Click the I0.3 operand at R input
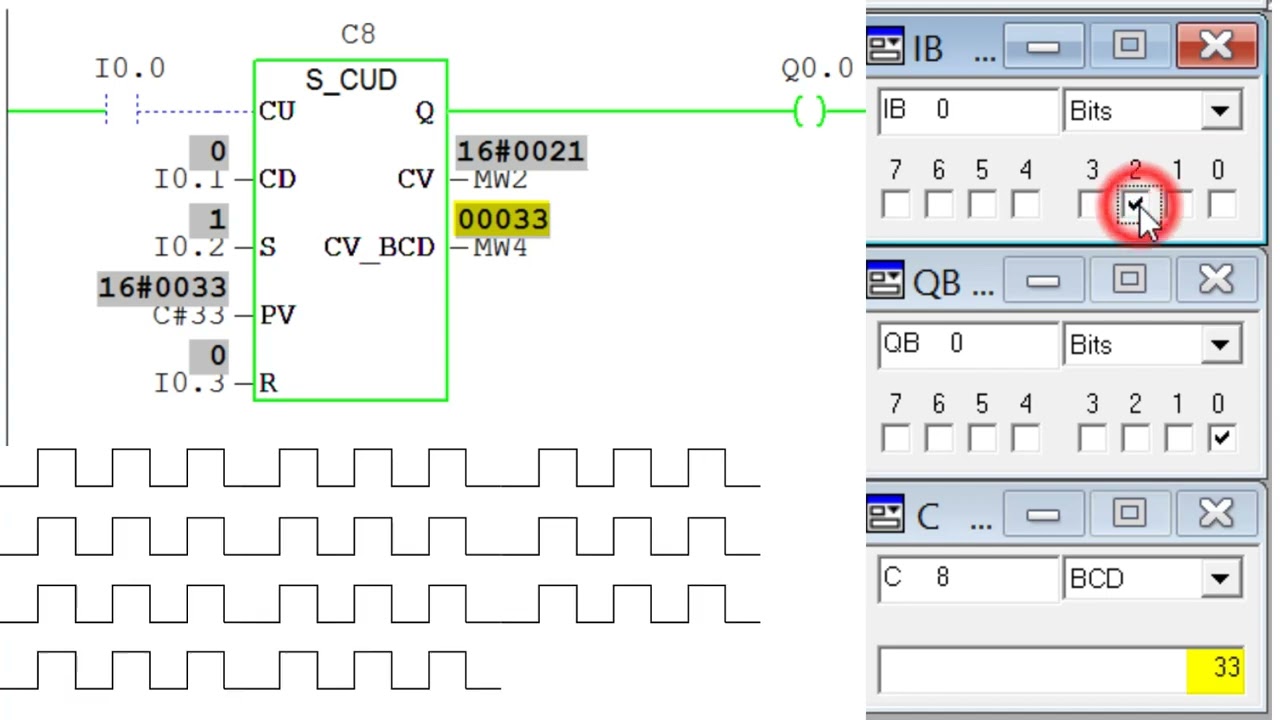Screen dimensions: 1280x720 click(x=189, y=383)
